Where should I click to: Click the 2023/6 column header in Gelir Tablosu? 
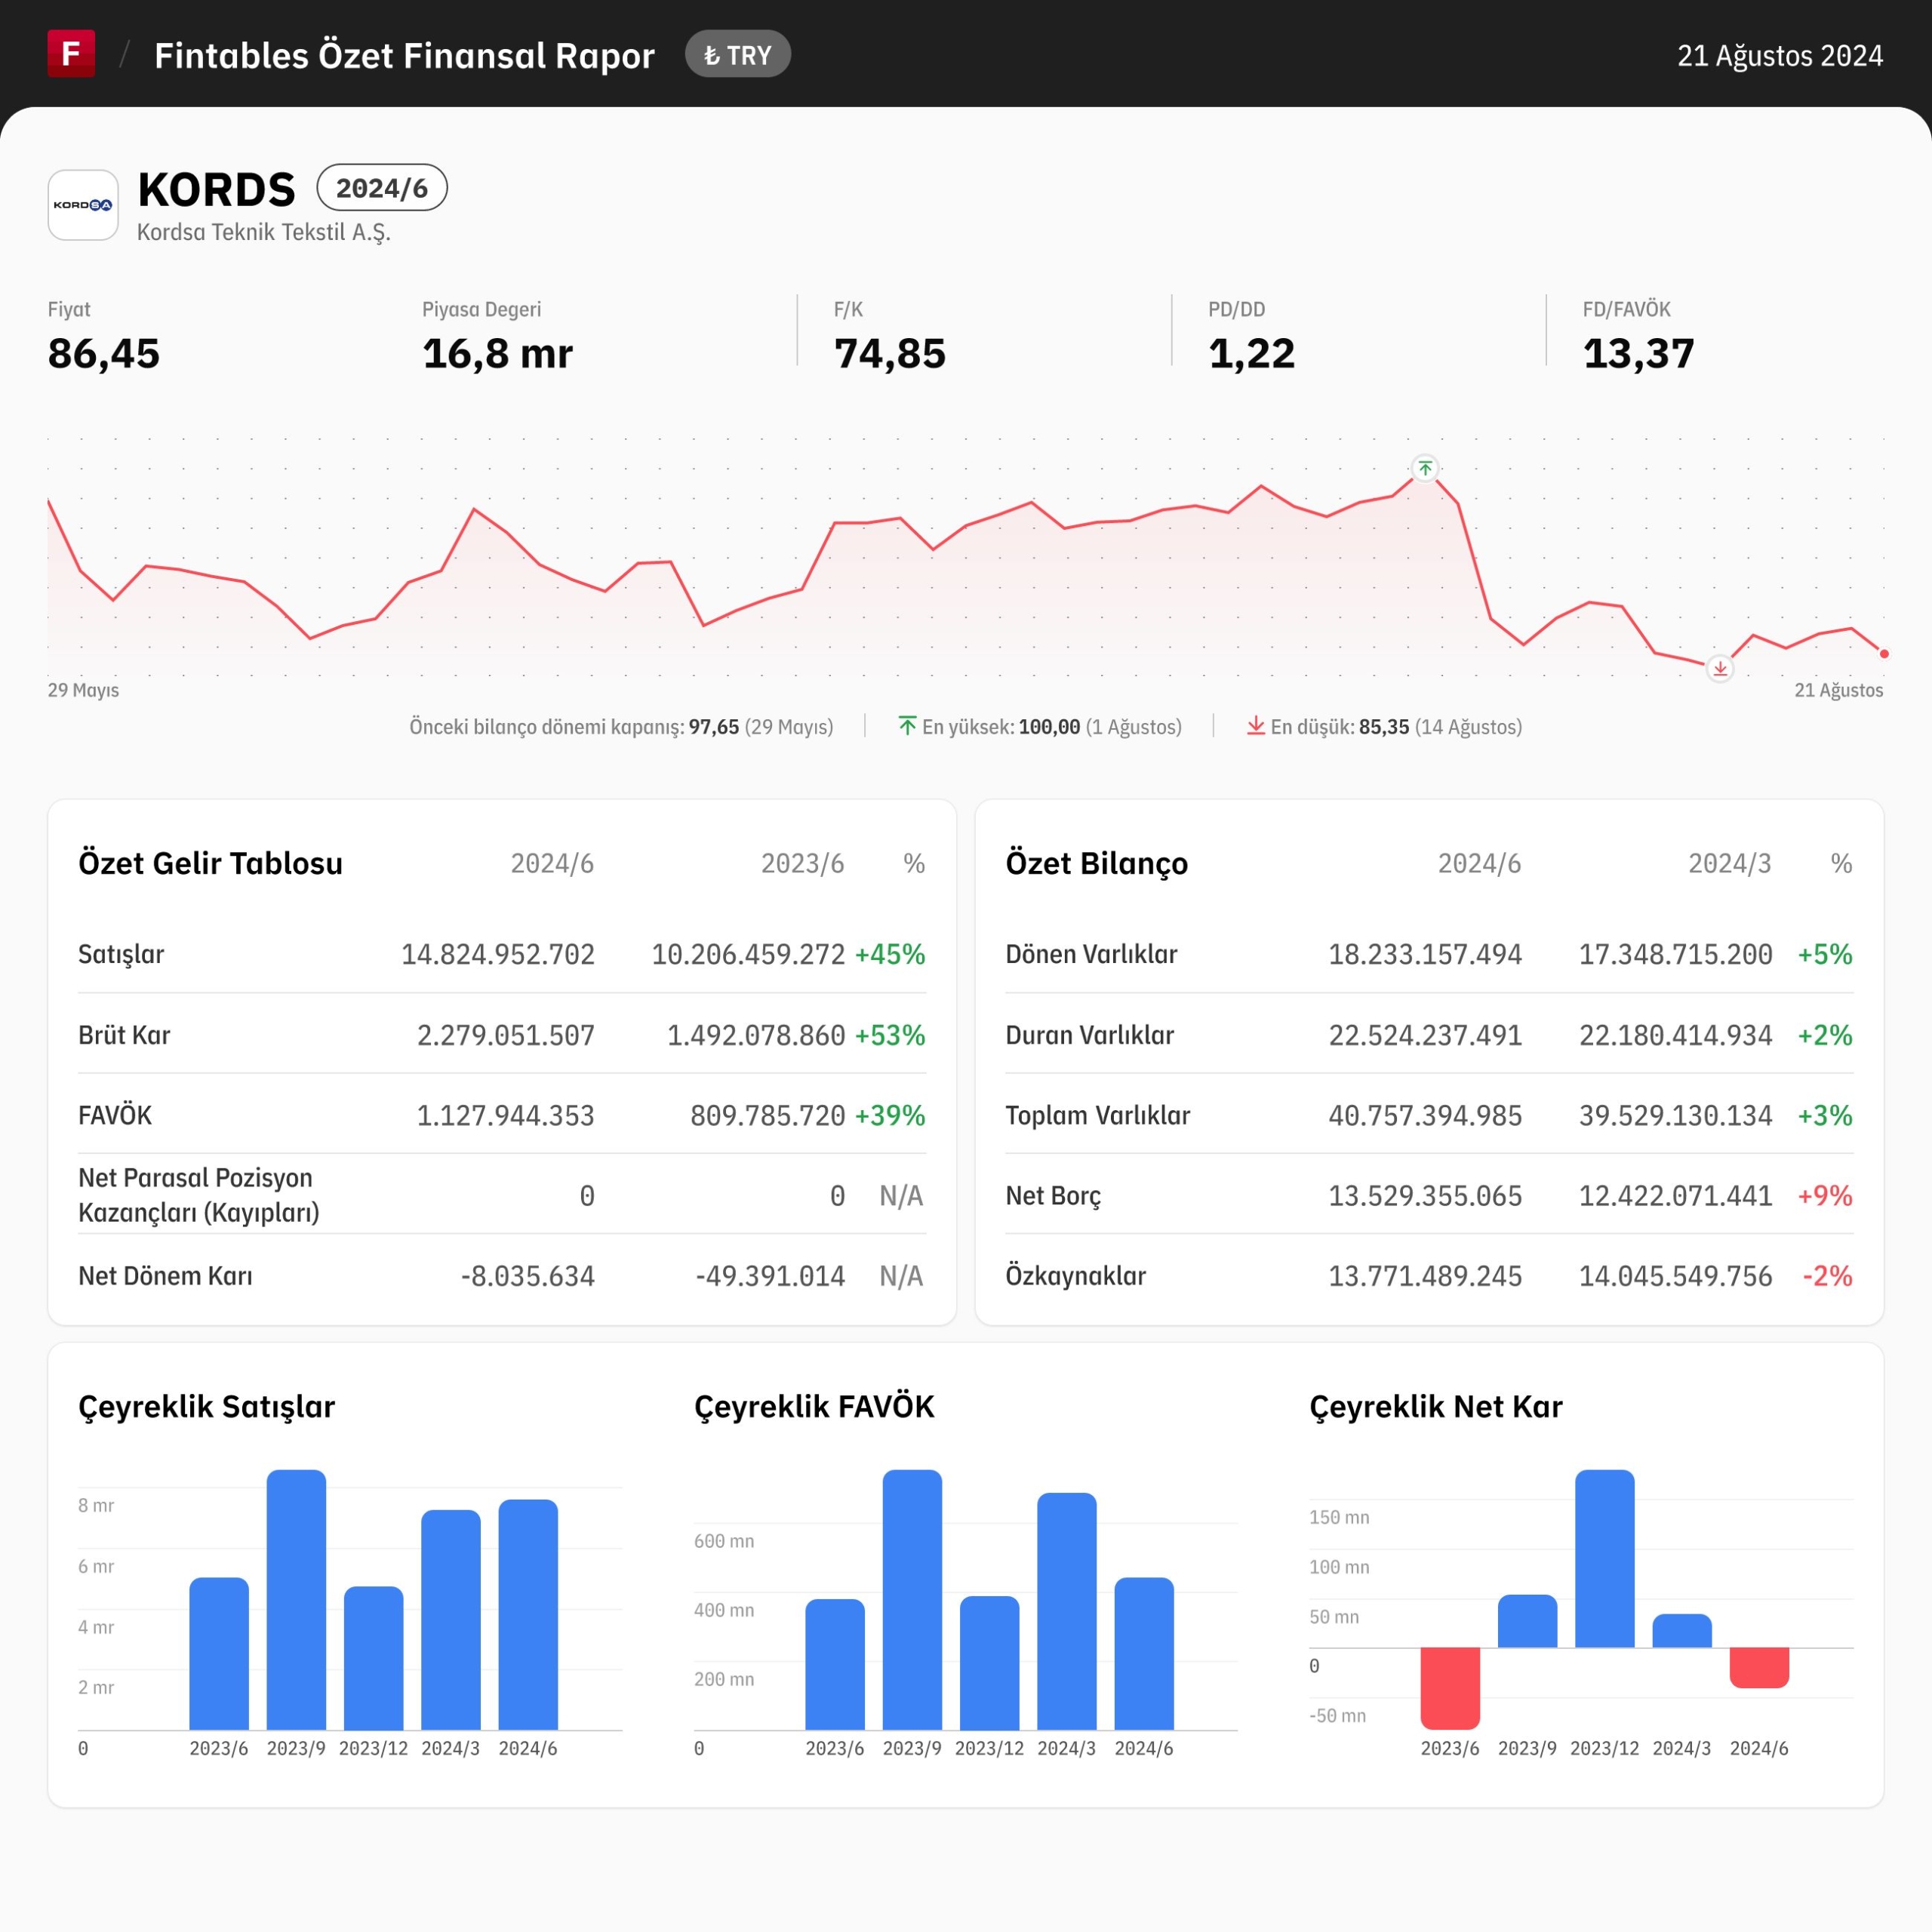click(x=802, y=863)
